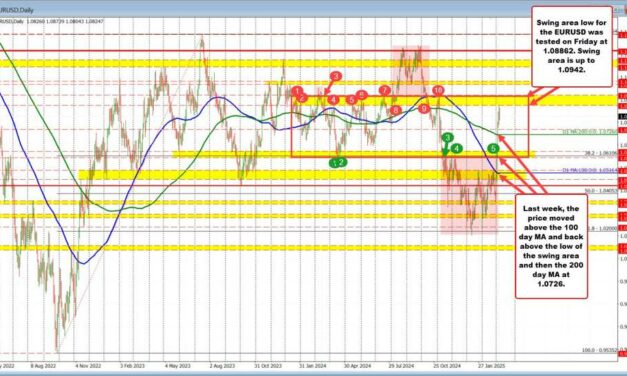Select the 100.0 - 0.95352 Fibonacci label
This screenshot has width=627, height=376.
point(600,350)
